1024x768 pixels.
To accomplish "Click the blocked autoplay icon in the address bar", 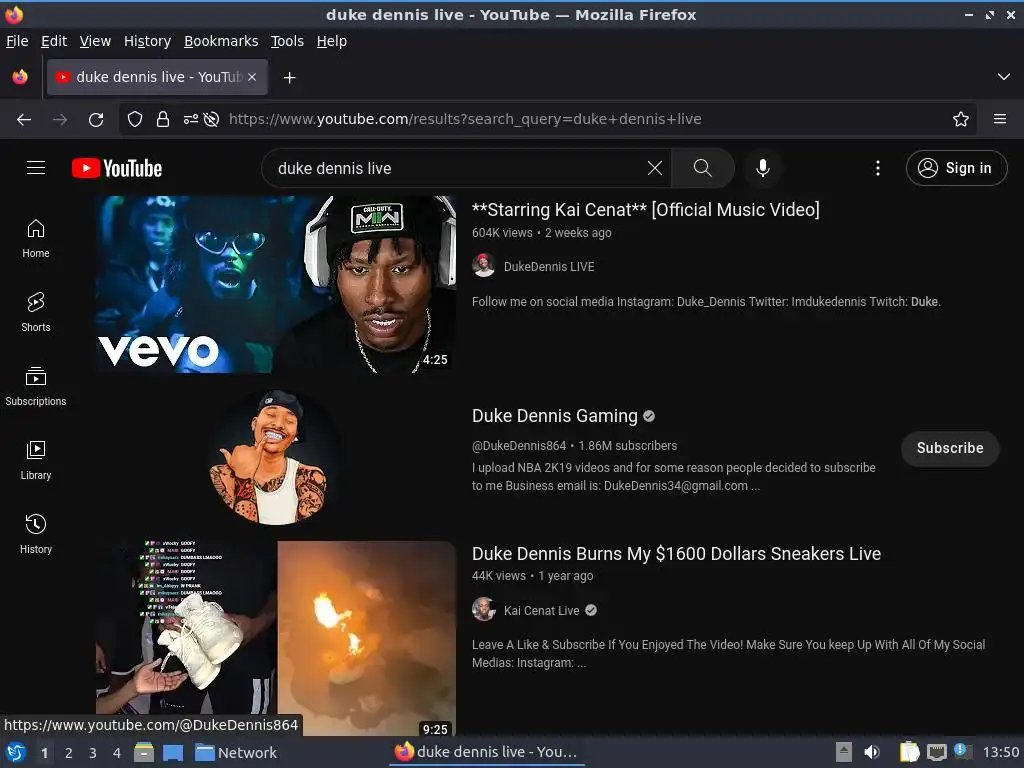I will click(x=211, y=119).
